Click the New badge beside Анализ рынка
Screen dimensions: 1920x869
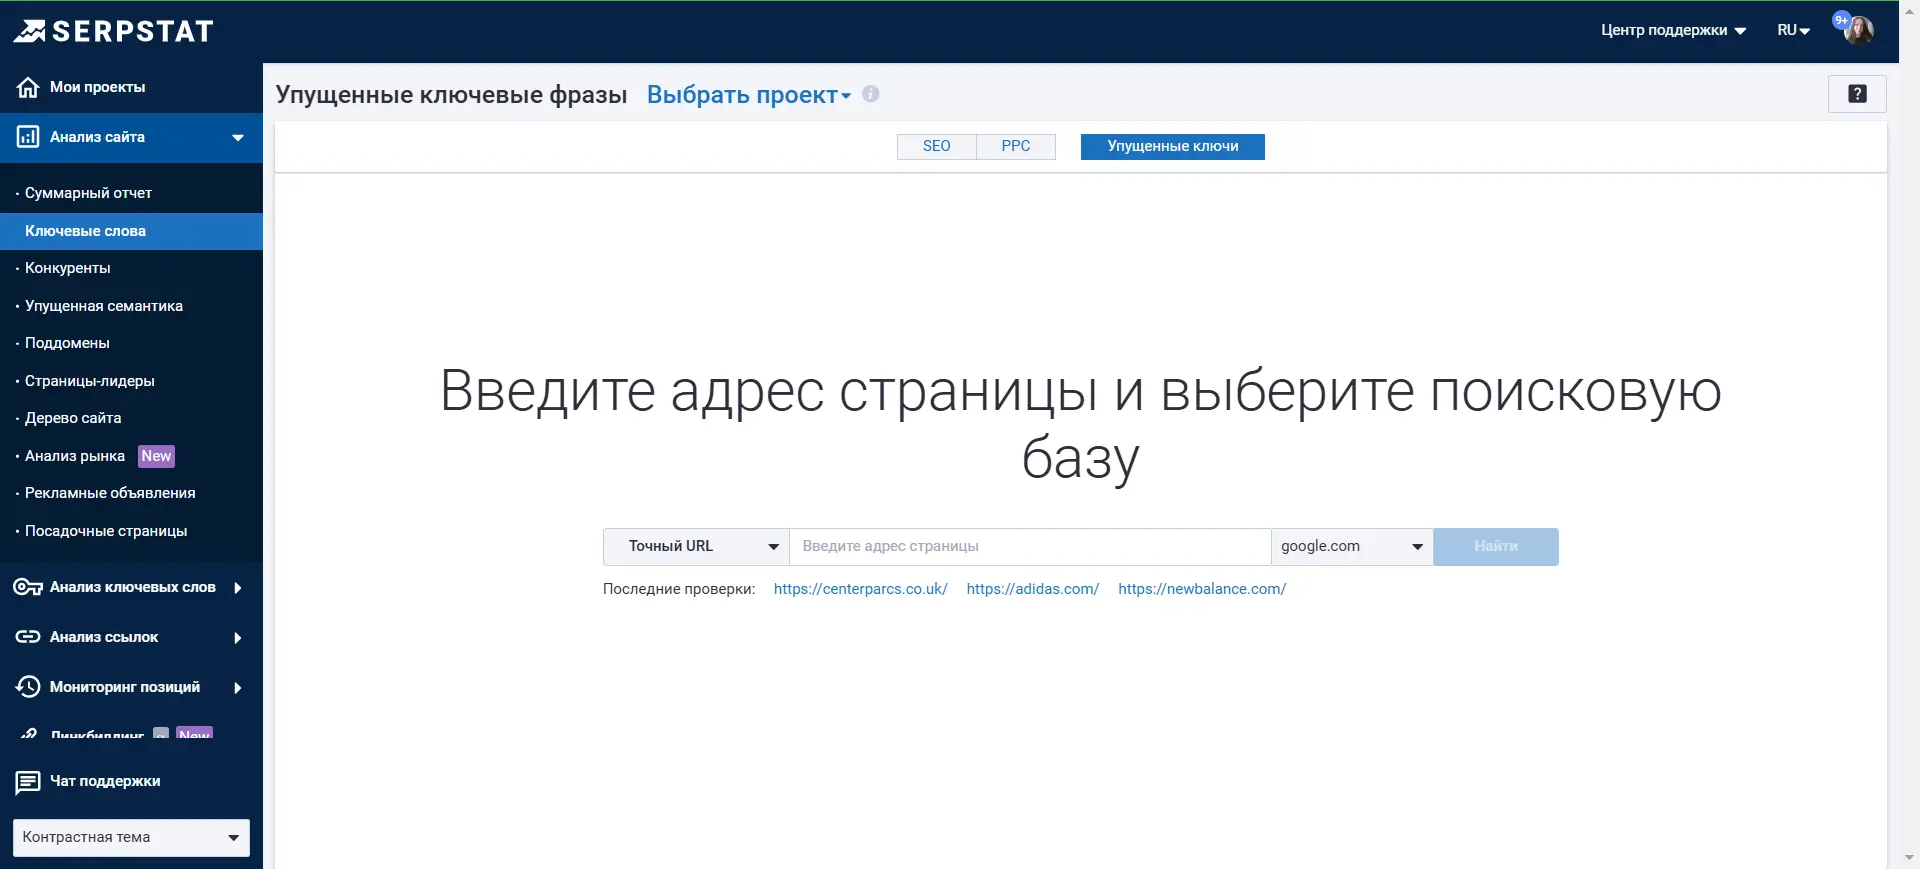click(x=156, y=456)
